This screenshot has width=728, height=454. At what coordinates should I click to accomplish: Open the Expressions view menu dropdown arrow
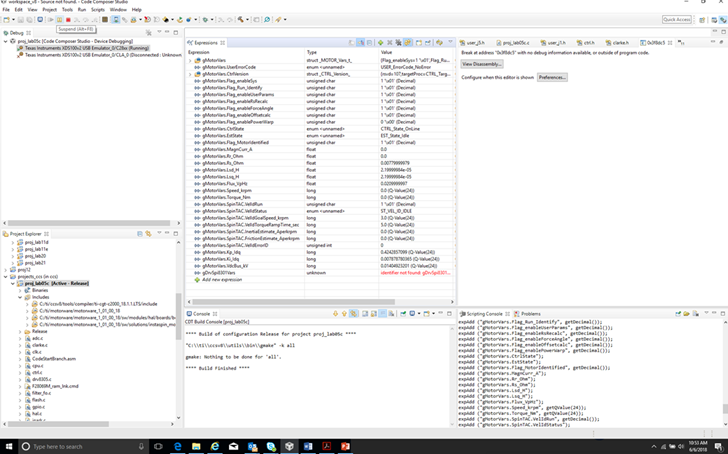(x=450, y=42)
